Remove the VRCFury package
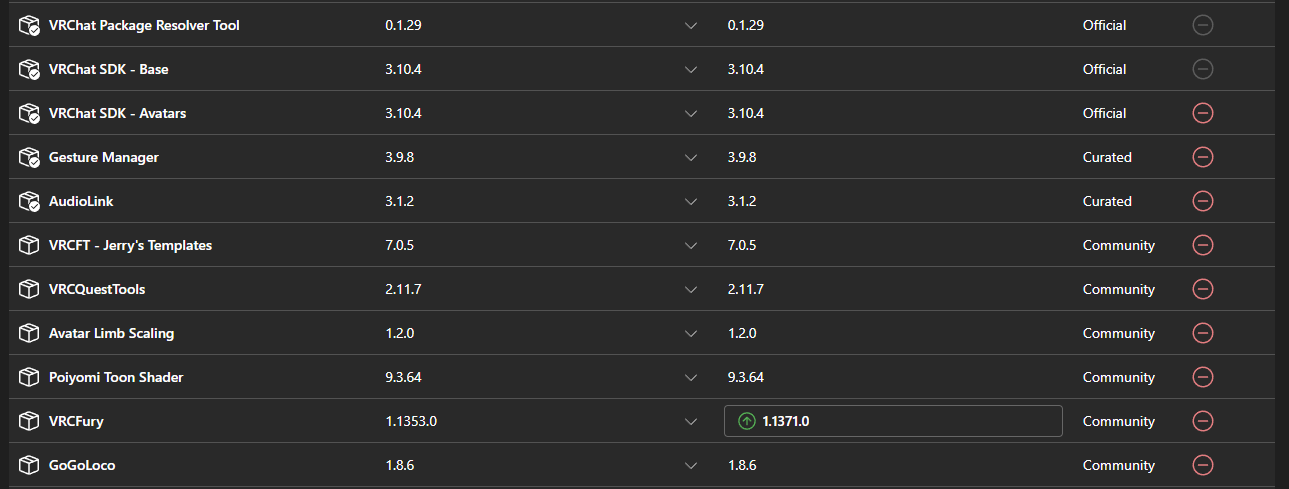The height and width of the screenshot is (489, 1289). point(1203,421)
